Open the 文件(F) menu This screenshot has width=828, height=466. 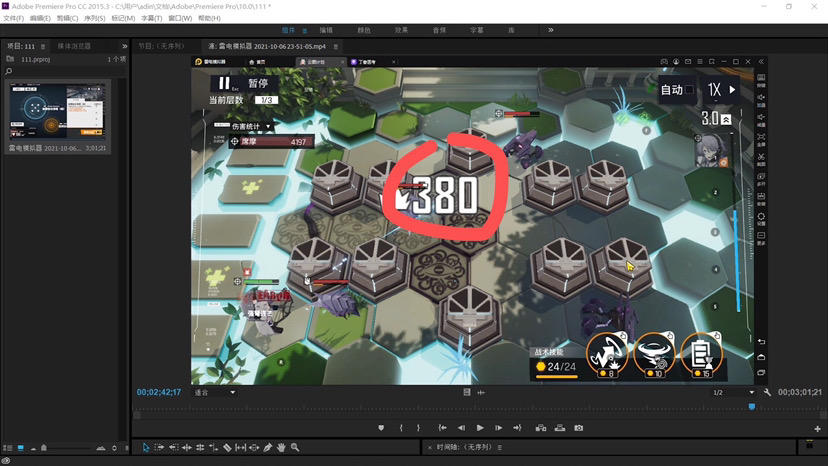click(x=13, y=18)
